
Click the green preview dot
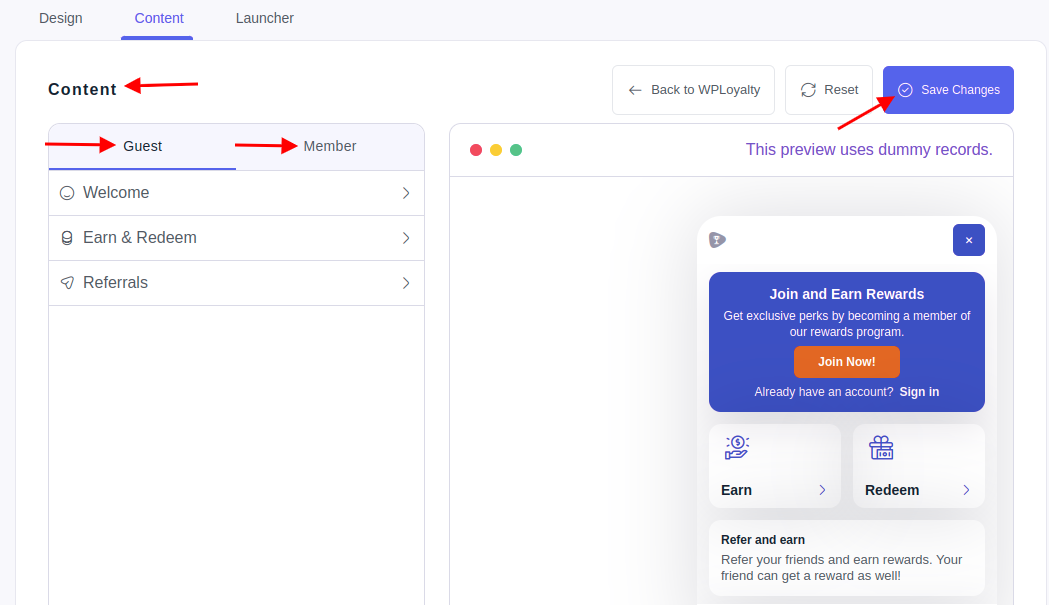(516, 149)
